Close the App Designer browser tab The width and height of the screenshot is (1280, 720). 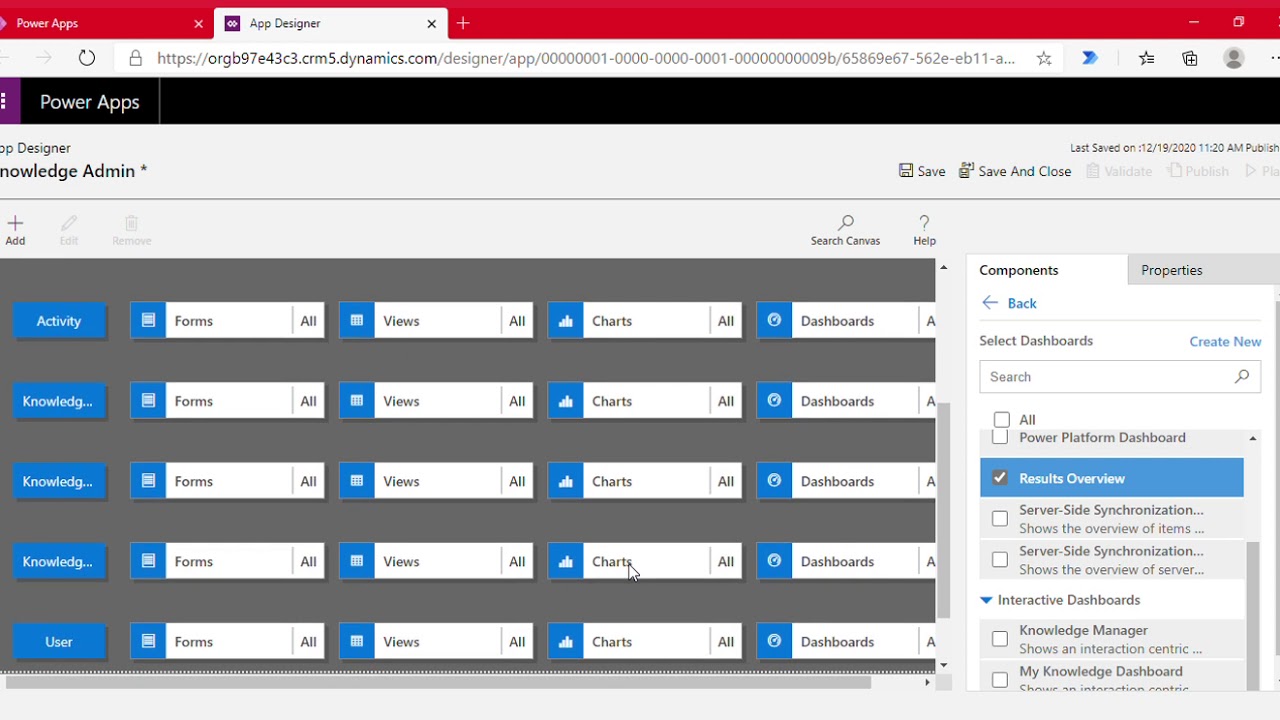tap(432, 23)
